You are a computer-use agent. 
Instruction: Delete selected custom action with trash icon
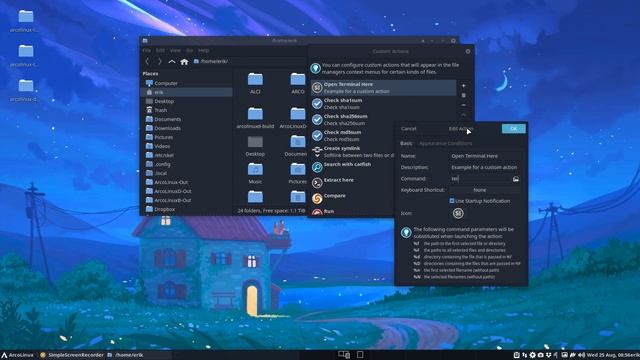point(463,96)
